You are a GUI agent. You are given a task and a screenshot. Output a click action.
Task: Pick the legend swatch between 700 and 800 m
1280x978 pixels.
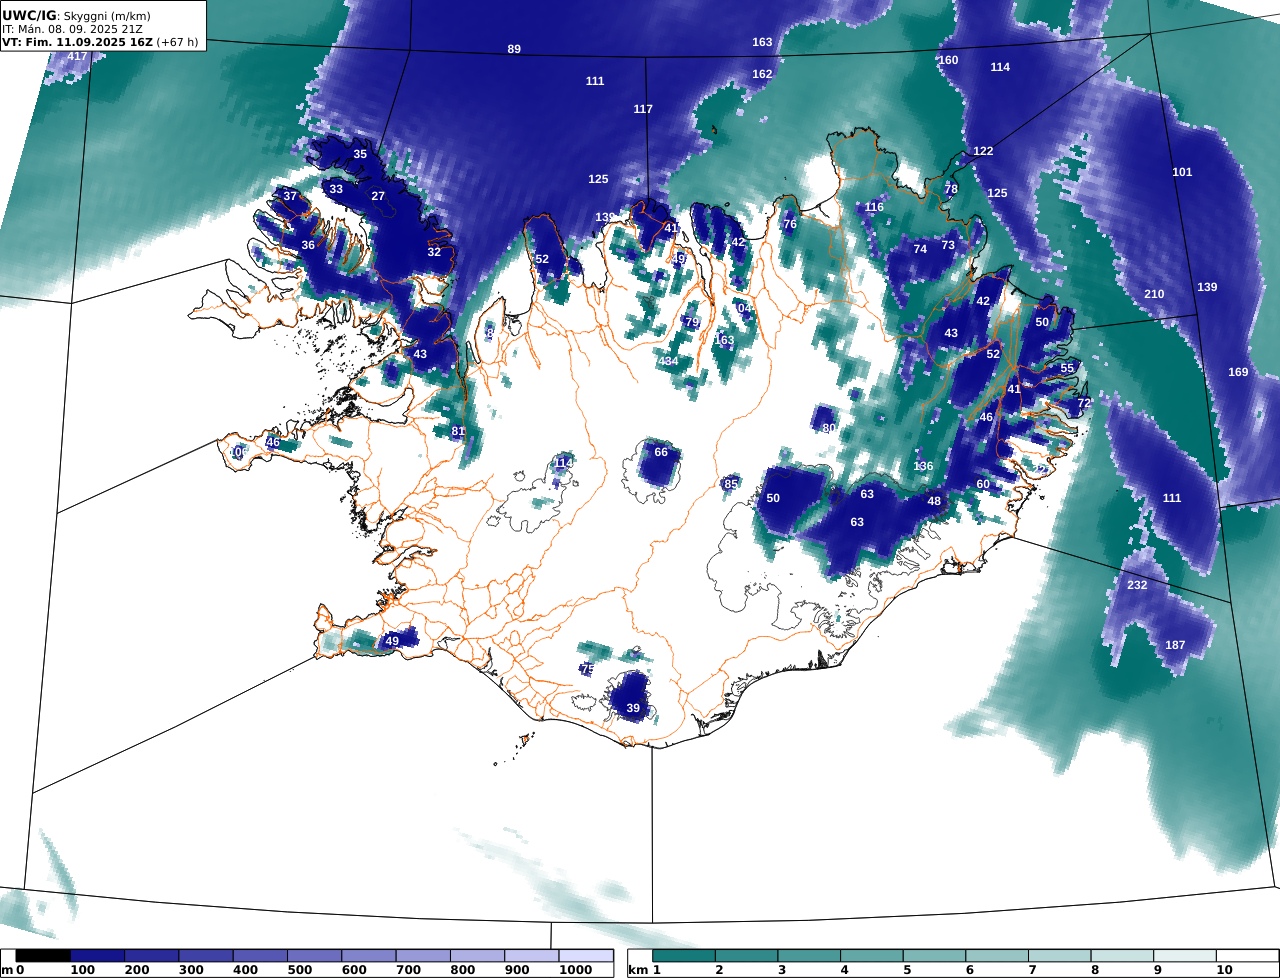(423, 957)
